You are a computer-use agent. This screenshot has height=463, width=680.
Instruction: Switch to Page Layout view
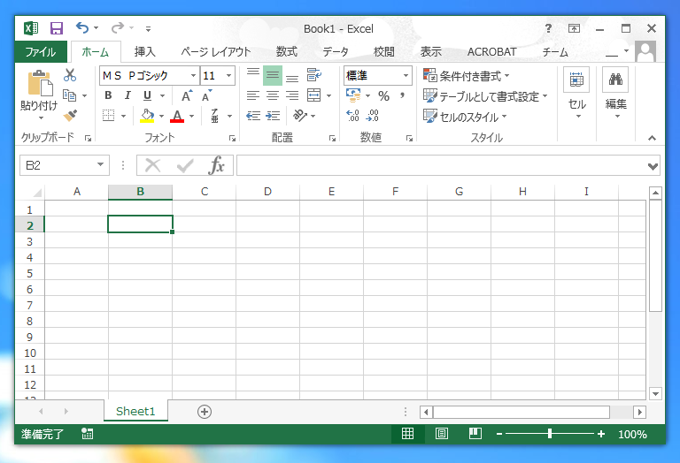point(441,434)
